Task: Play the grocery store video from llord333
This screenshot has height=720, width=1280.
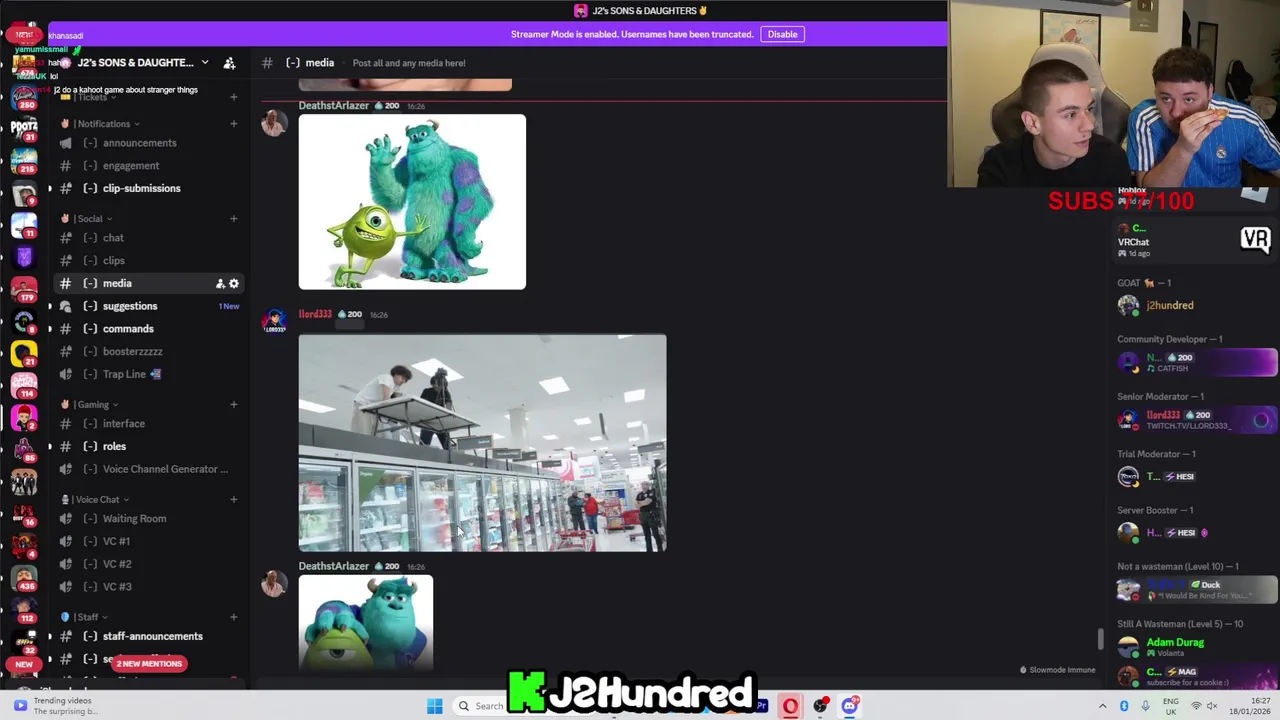Action: (482, 443)
